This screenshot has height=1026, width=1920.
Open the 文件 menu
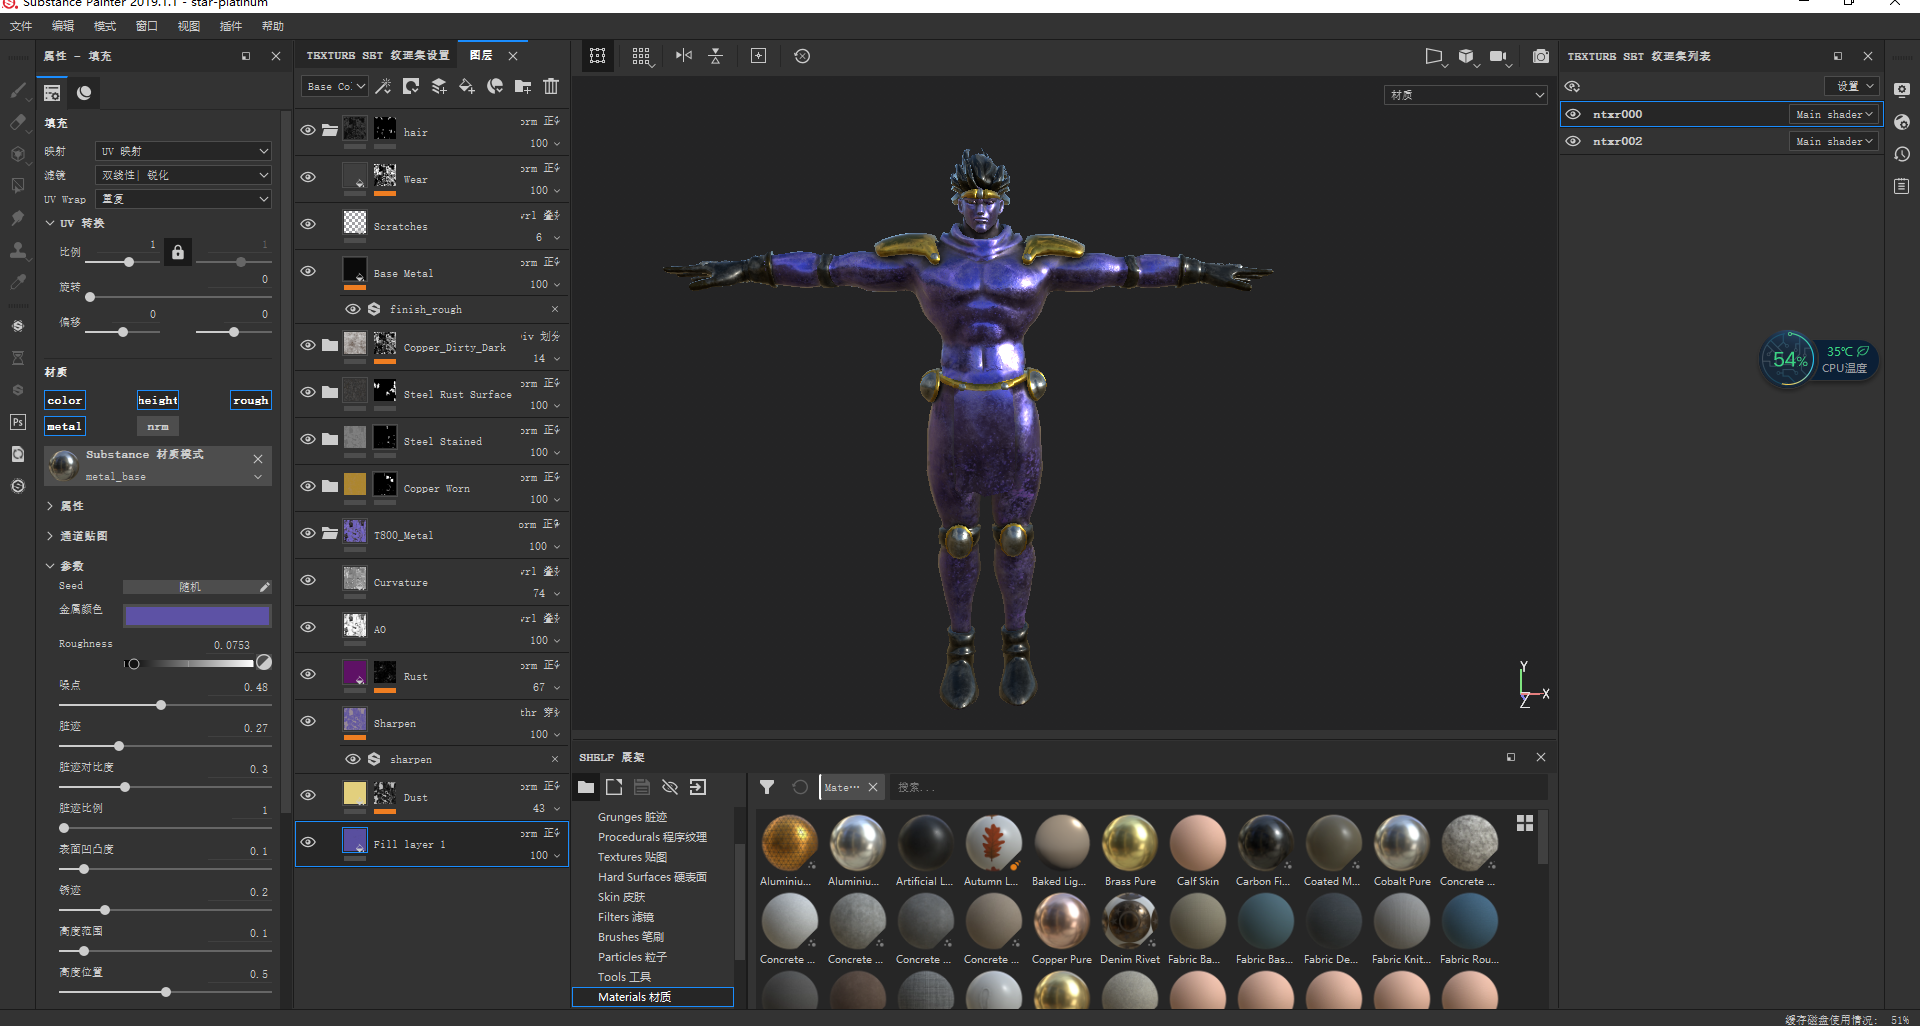coord(21,26)
